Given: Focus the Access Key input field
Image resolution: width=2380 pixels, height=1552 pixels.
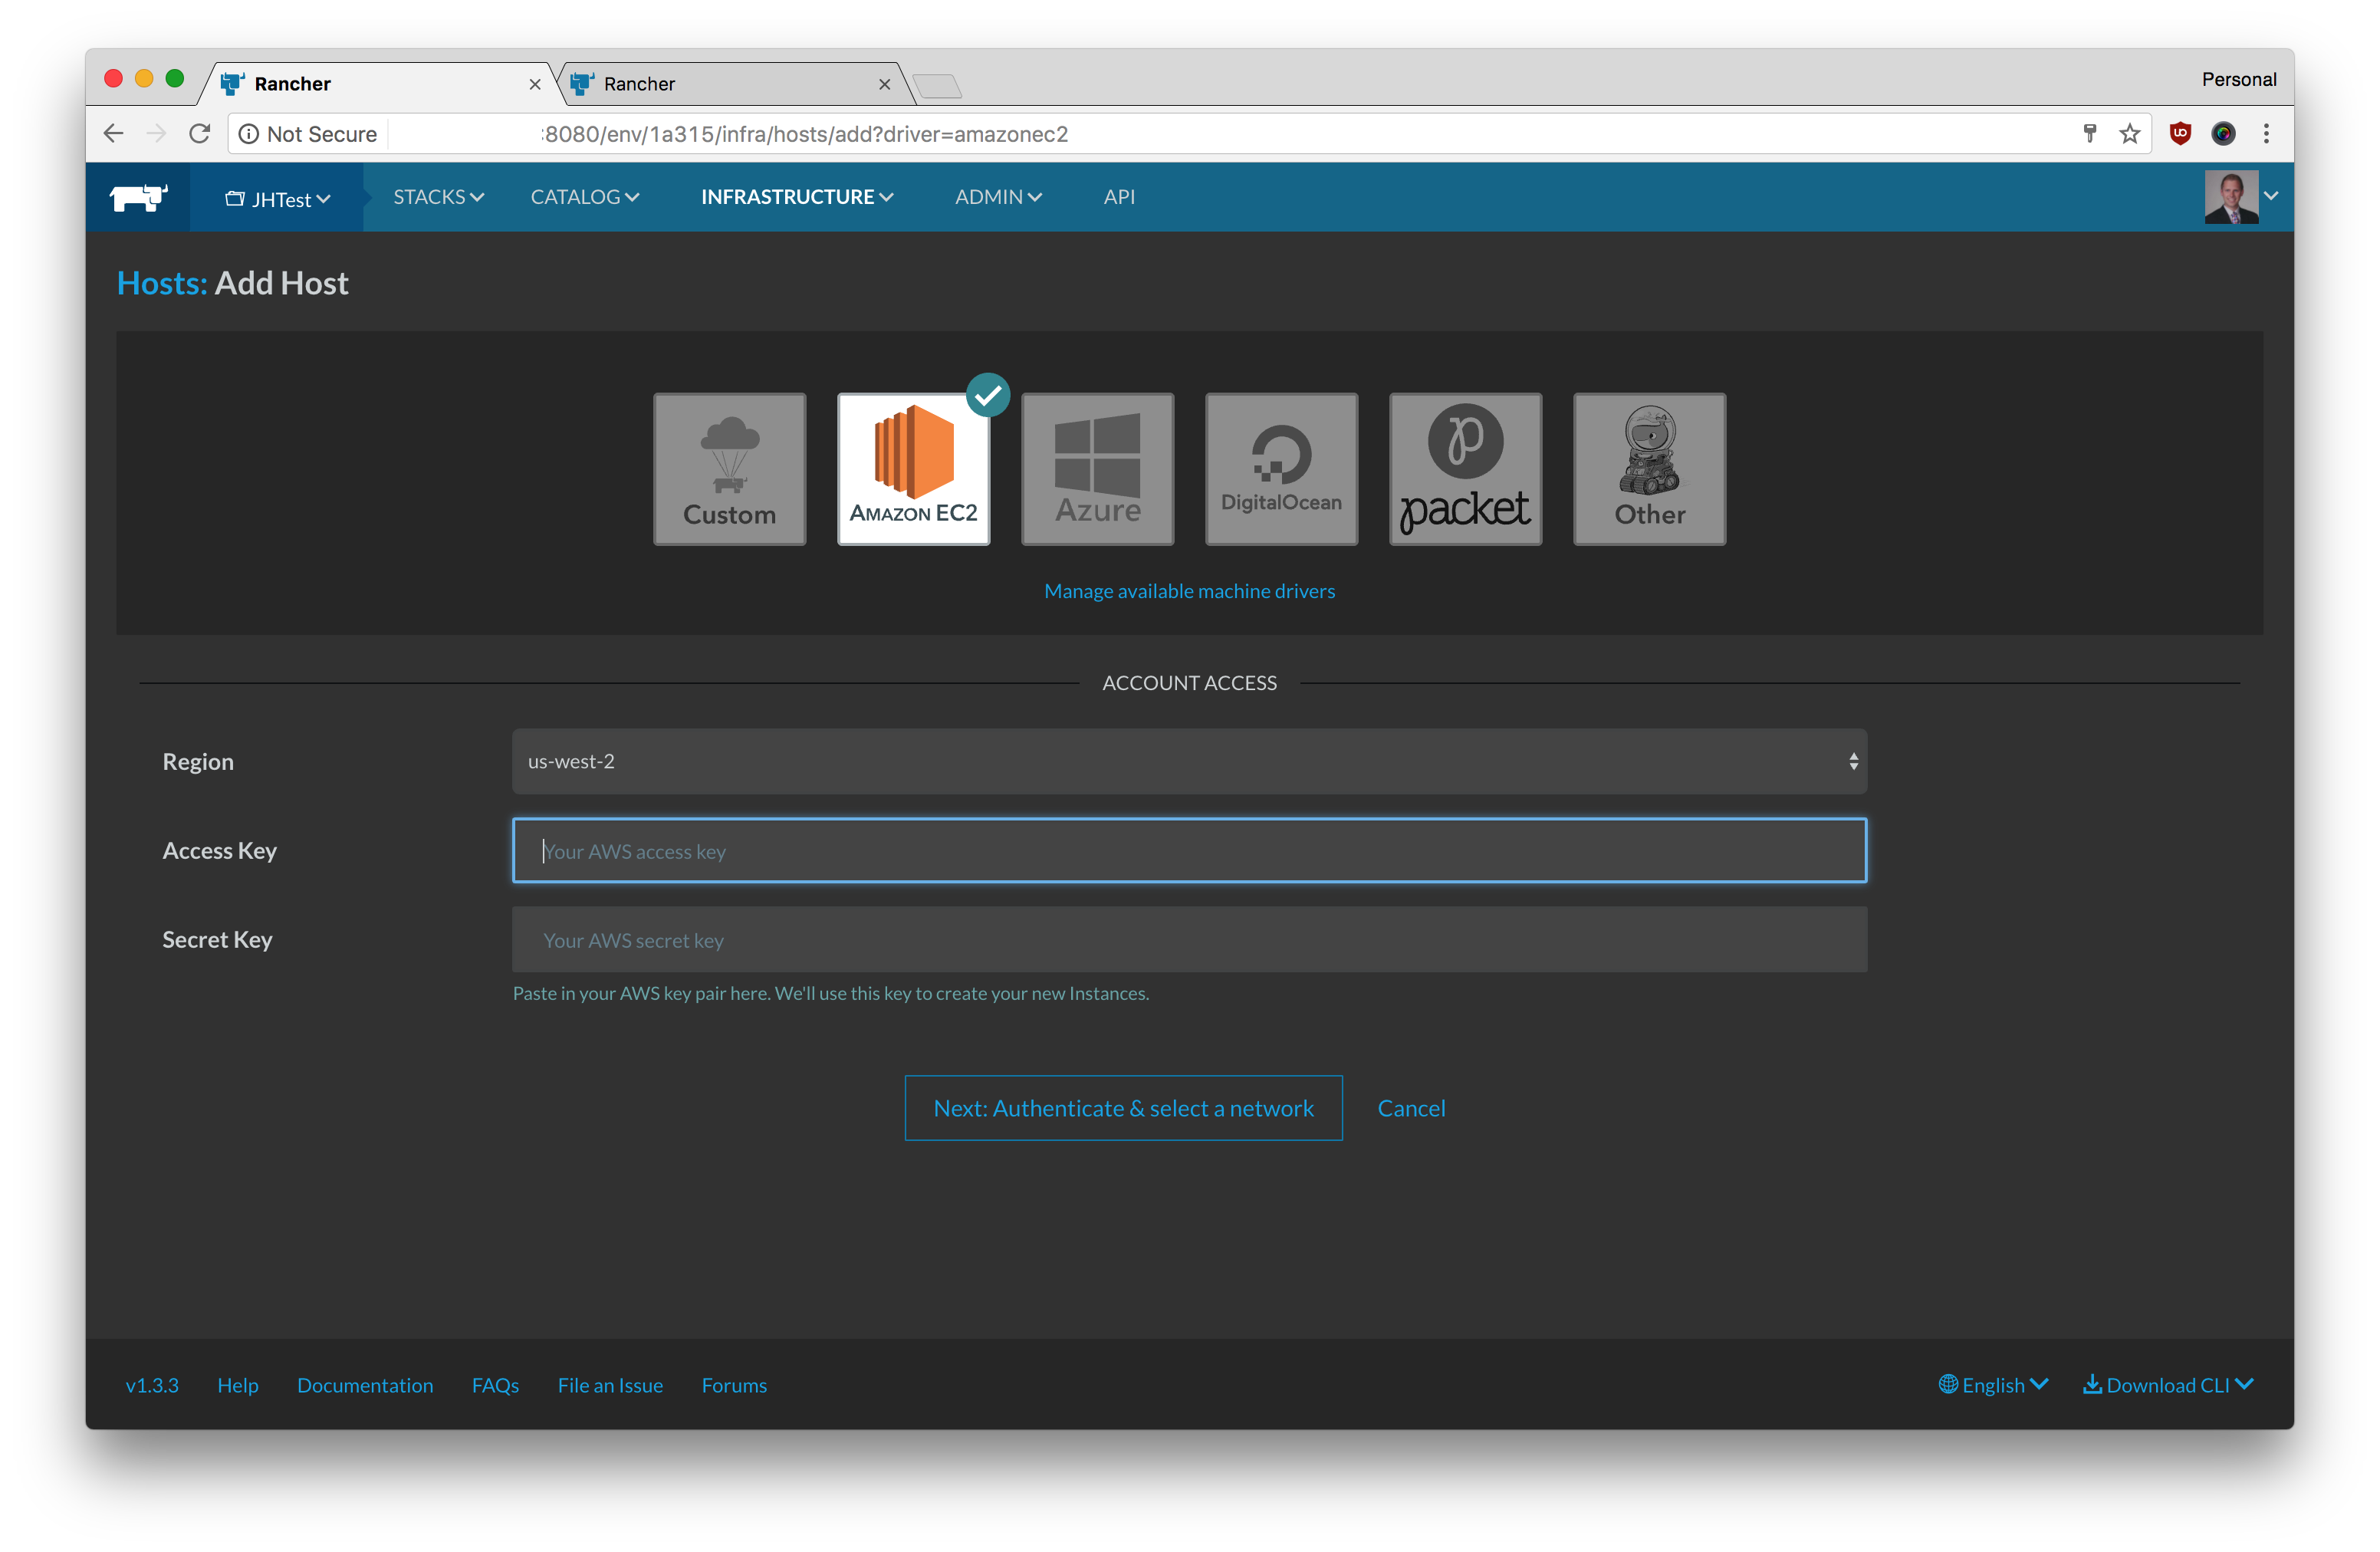Looking at the screenshot, I should click(1189, 850).
